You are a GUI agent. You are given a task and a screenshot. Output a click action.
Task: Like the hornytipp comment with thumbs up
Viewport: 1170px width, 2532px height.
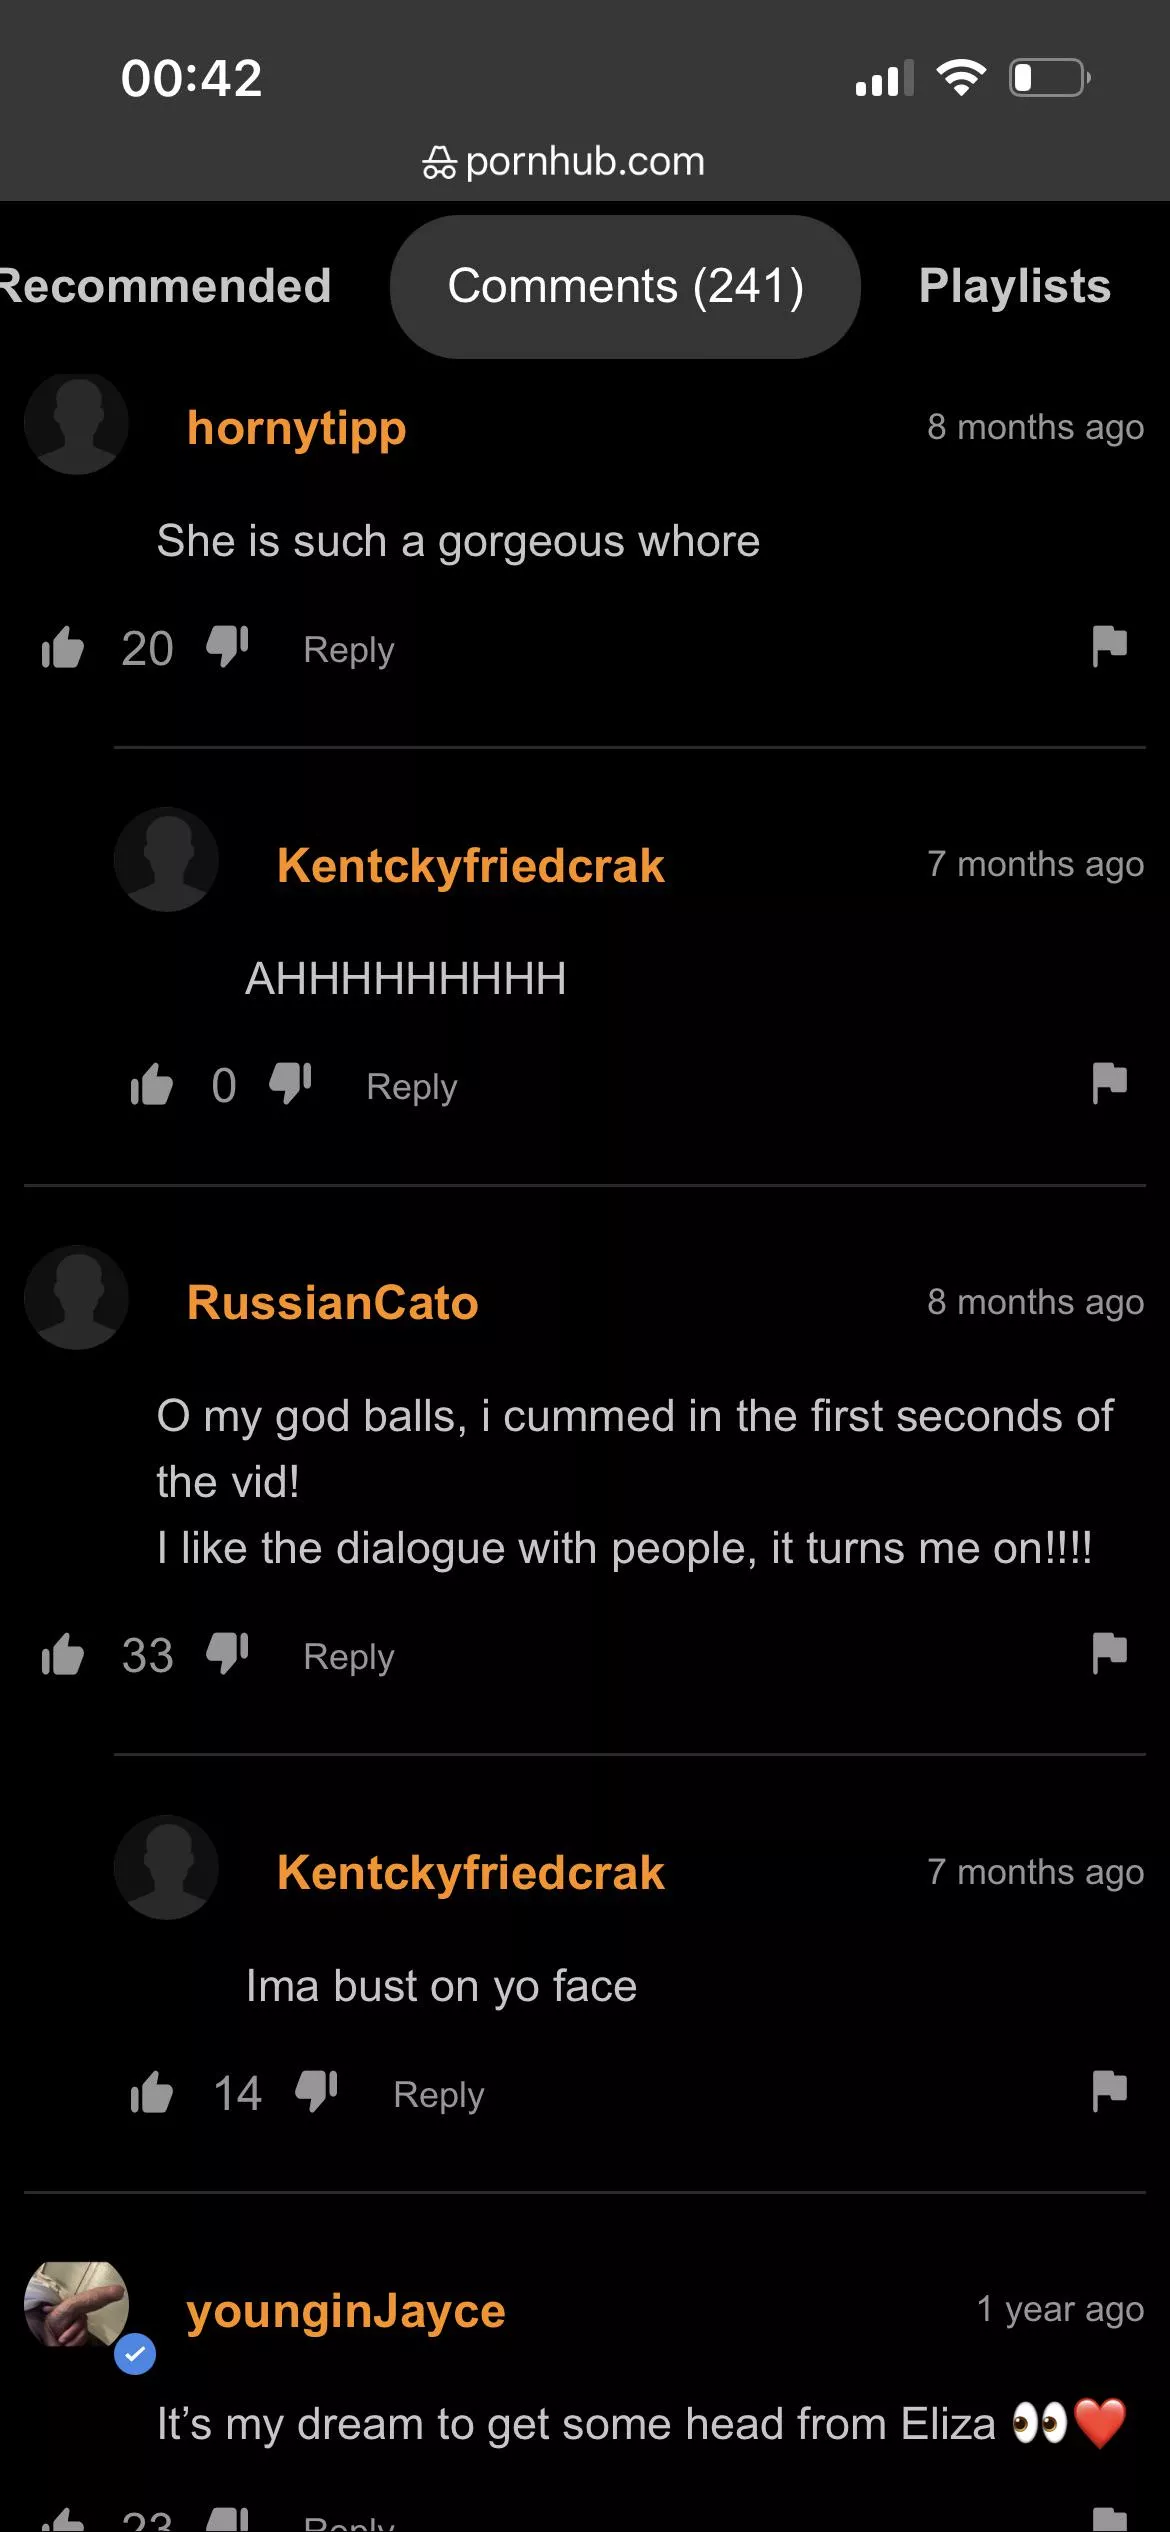point(62,648)
